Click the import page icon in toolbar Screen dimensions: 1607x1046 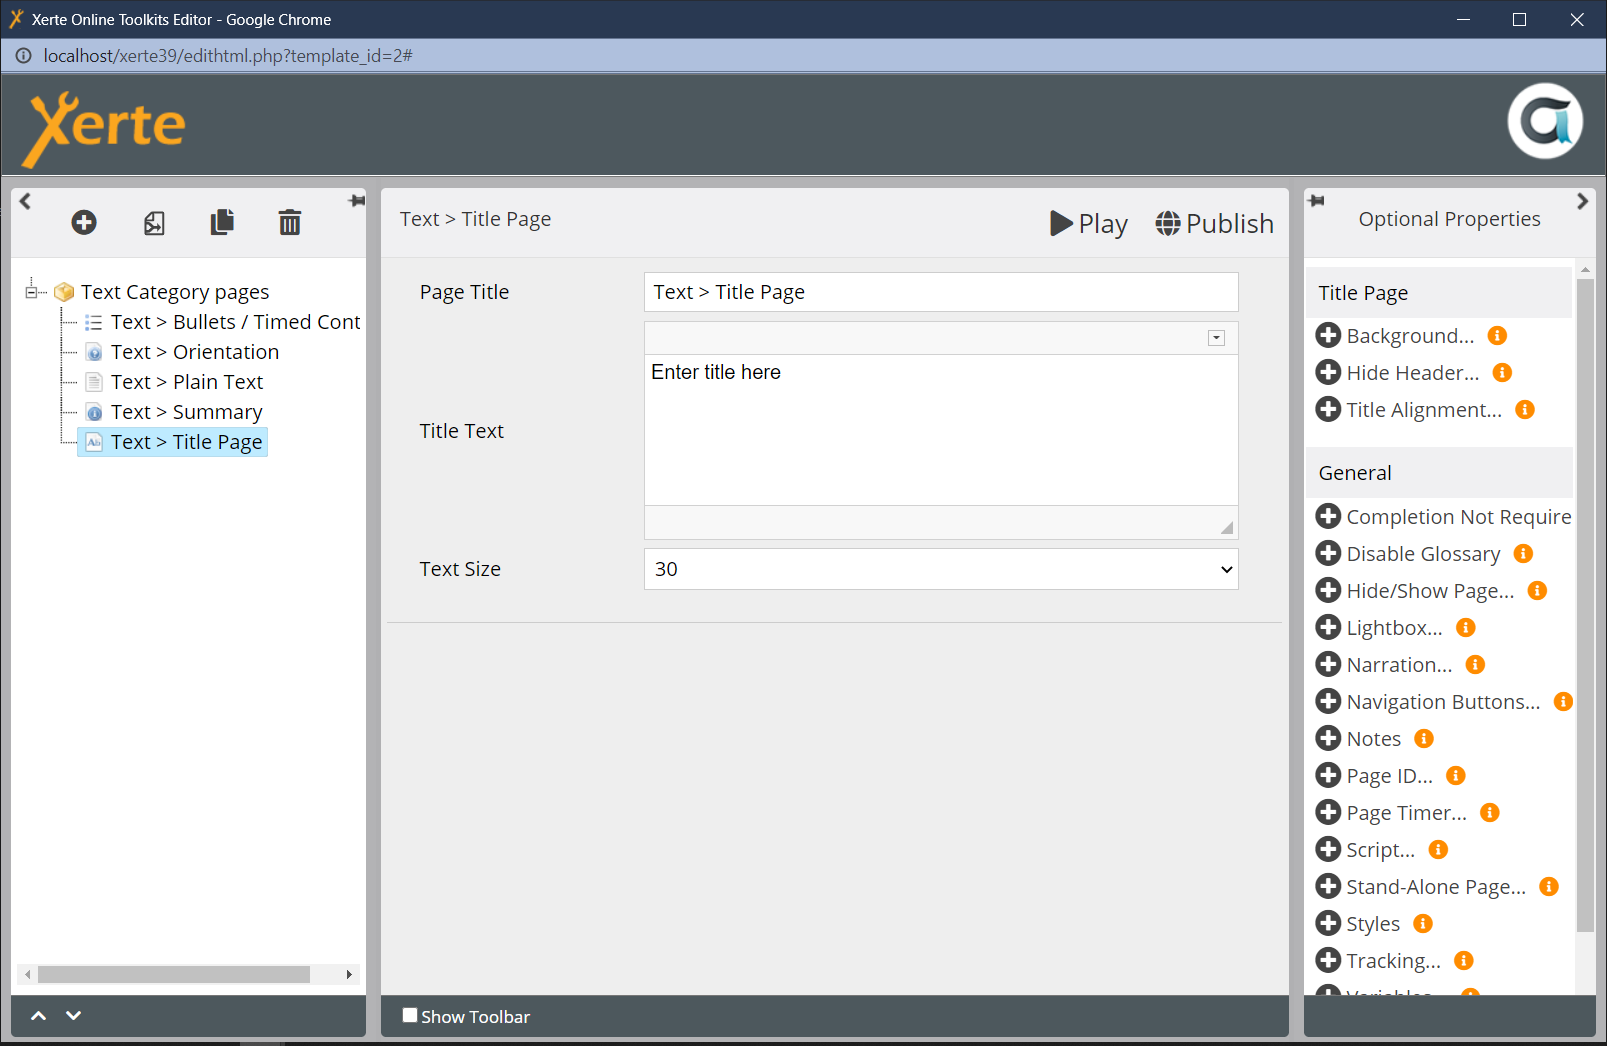pos(154,223)
